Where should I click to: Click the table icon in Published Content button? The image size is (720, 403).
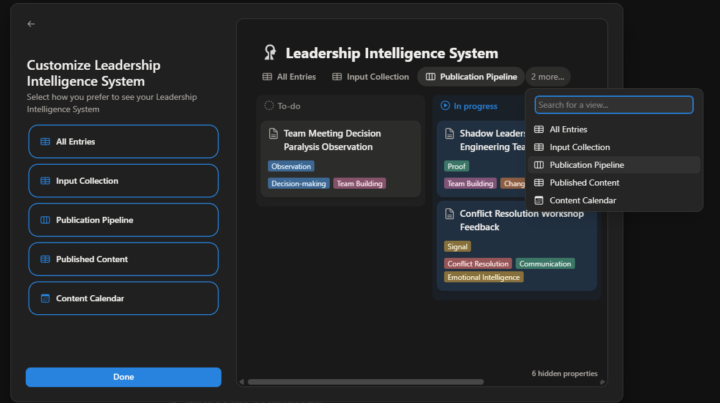click(x=45, y=259)
